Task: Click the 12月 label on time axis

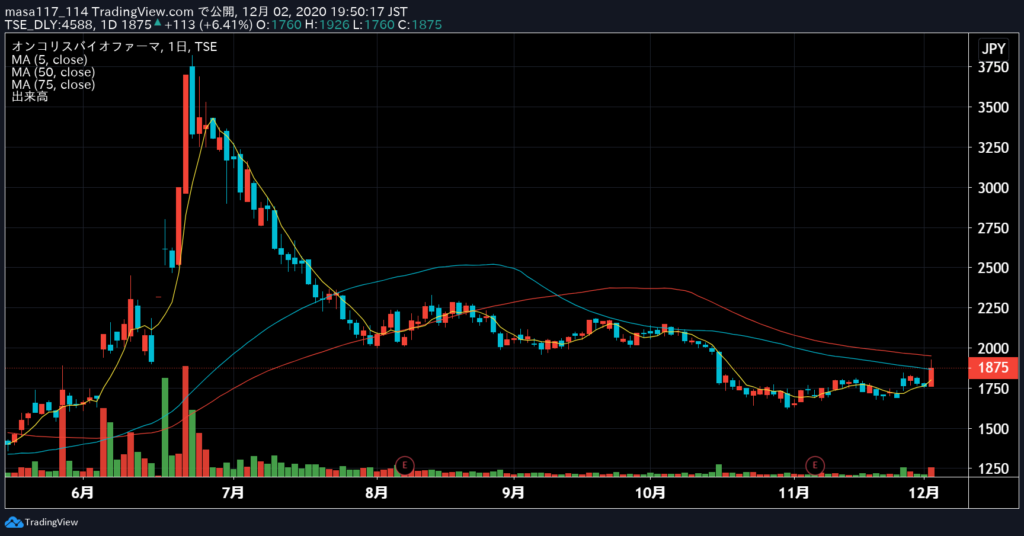Action: pyautogui.click(x=924, y=492)
